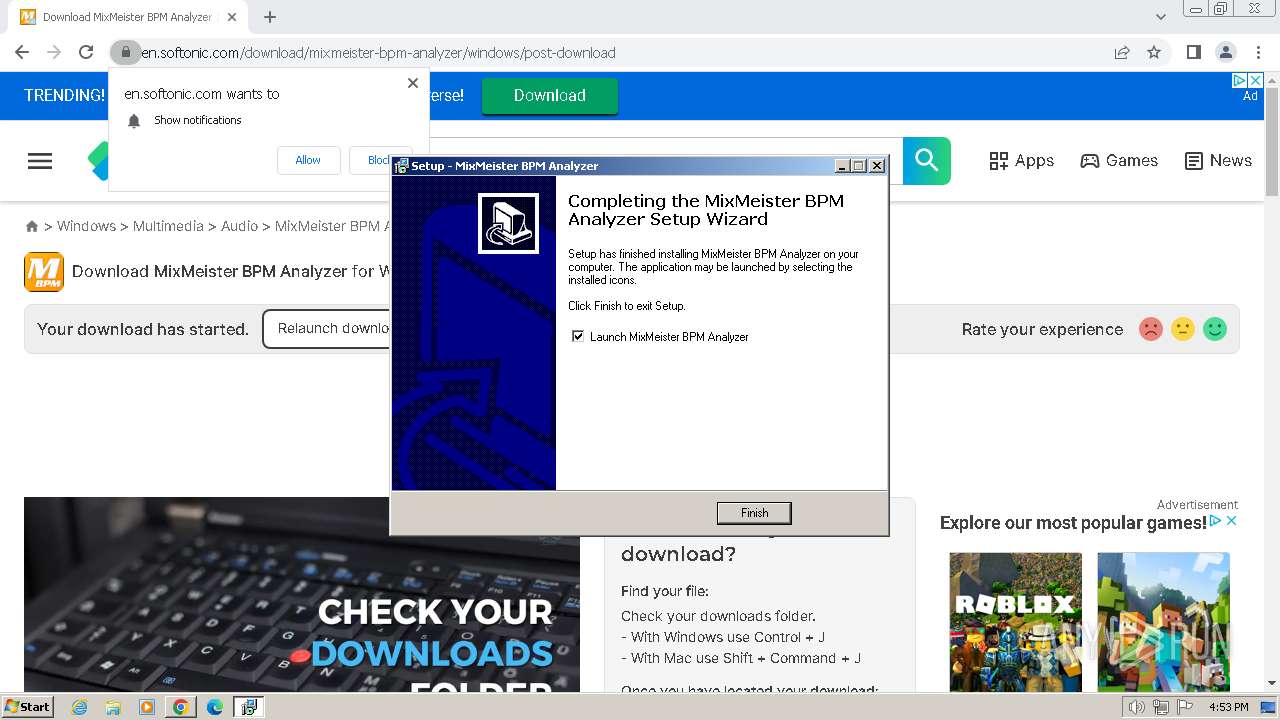Click the 4:53 PM clock
This screenshot has width=1280, height=720.
1229,707
